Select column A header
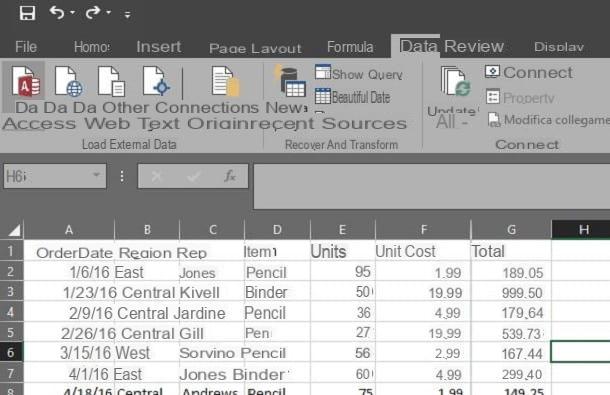 (x=69, y=230)
